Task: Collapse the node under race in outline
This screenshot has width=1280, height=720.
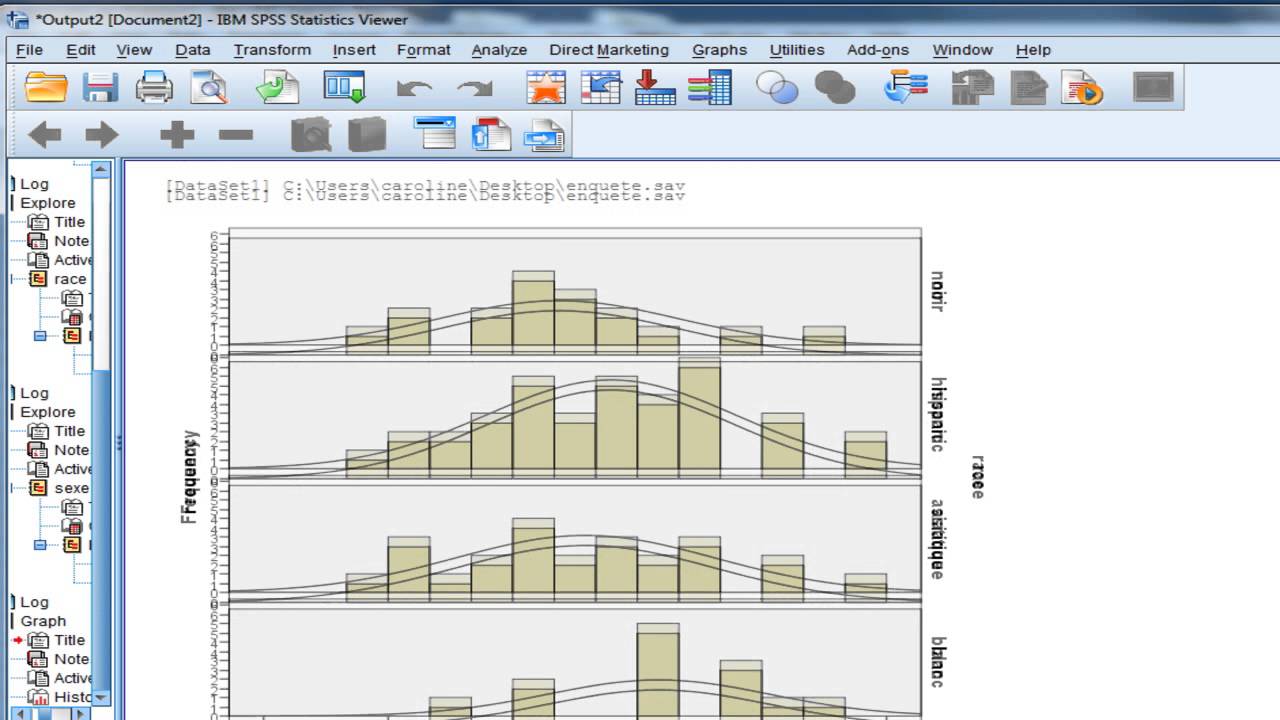Action: point(40,336)
